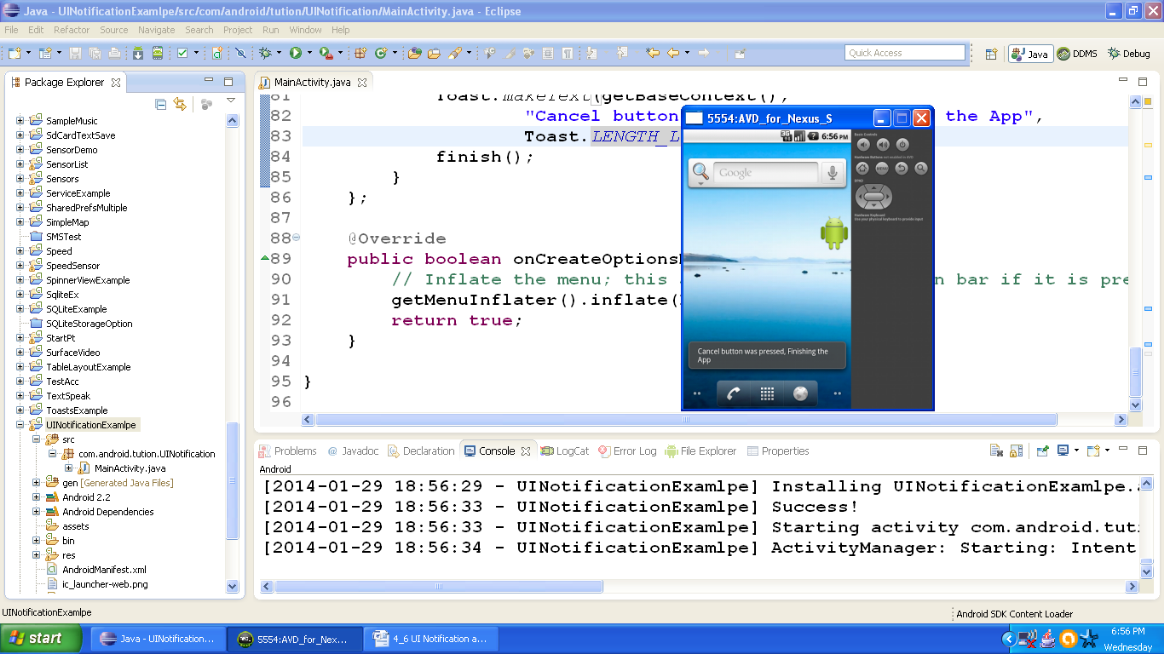Save the file using the Save toolbar icon

[x=76, y=52]
